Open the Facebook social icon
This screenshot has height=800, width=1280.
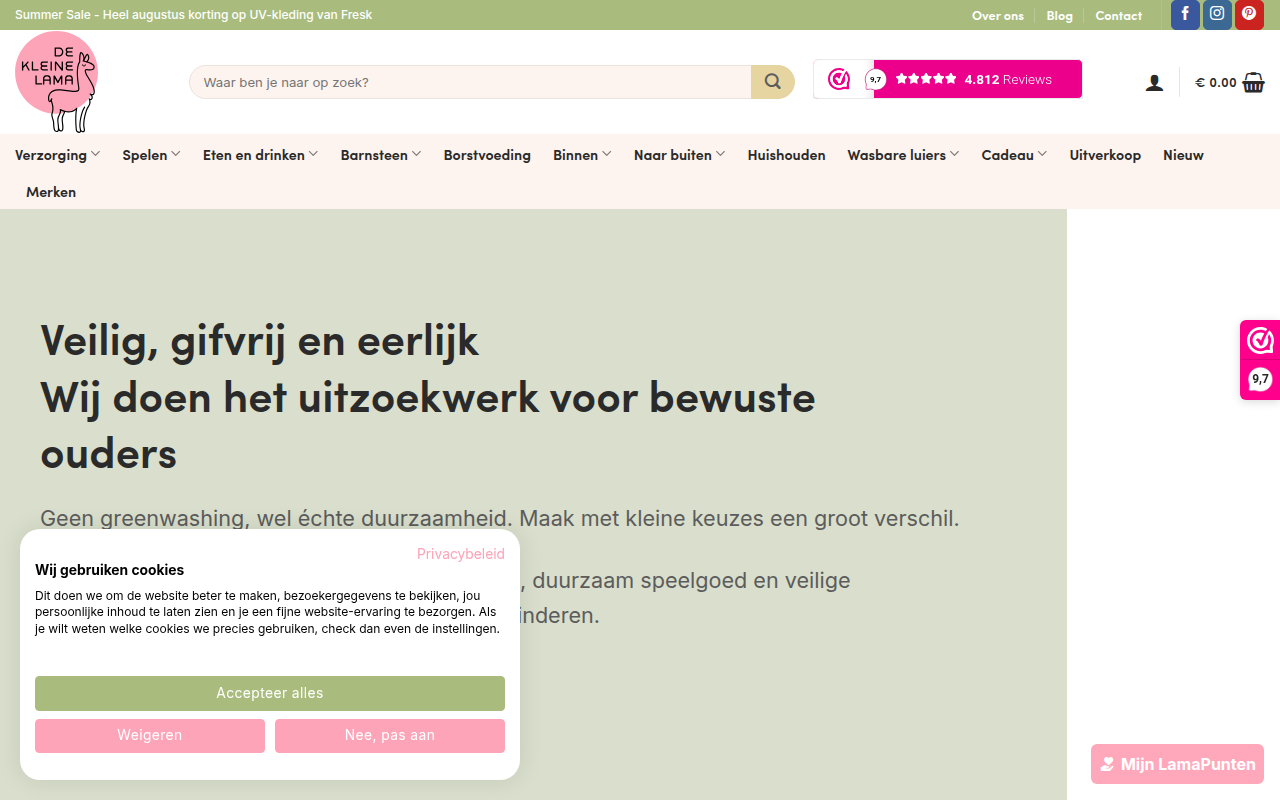click(x=1185, y=15)
